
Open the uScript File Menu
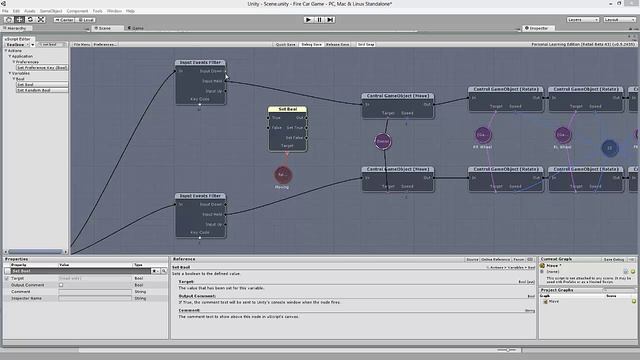point(82,44)
